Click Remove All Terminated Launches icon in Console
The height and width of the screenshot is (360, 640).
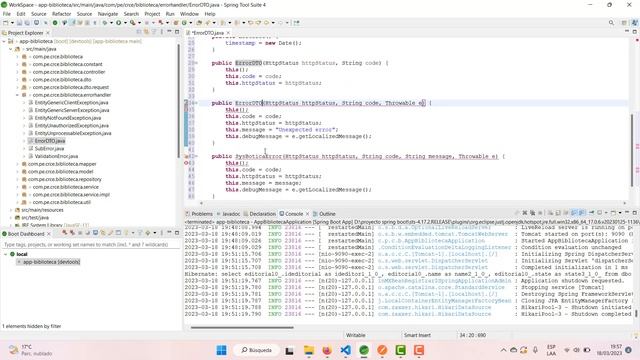533,213
